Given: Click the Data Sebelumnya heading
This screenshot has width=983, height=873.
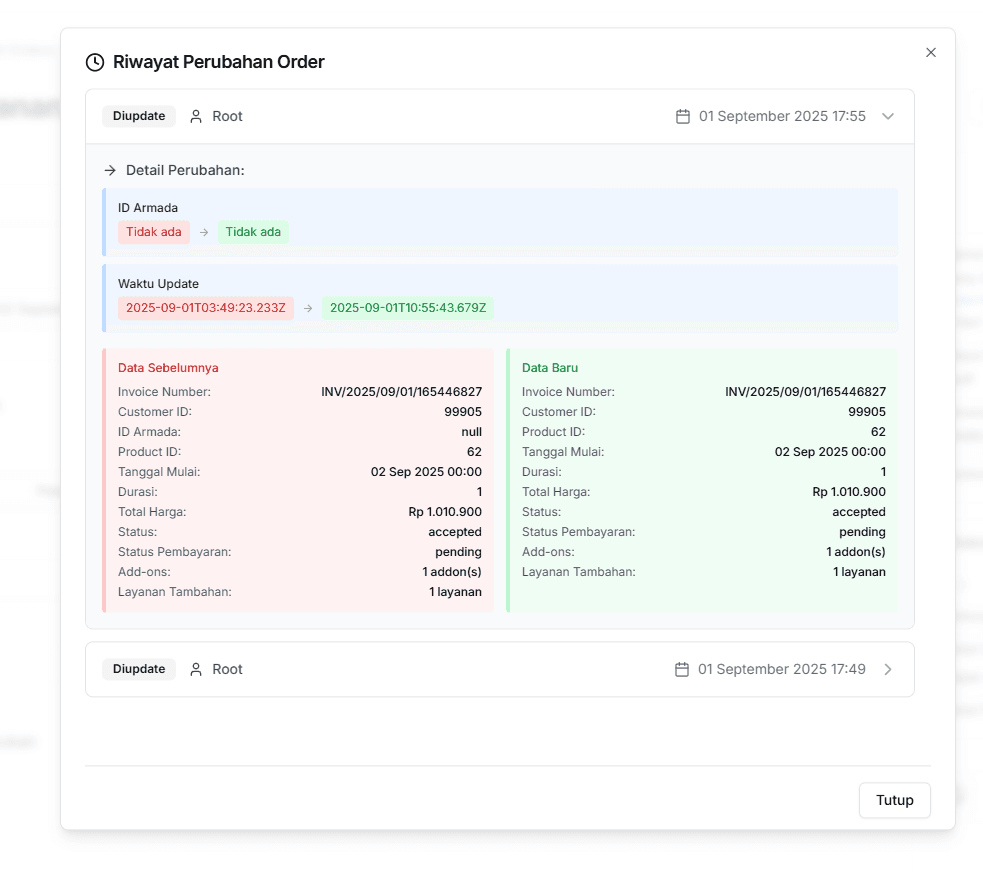Looking at the screenshot, I should pyautogui.click(x=168, y=368).
